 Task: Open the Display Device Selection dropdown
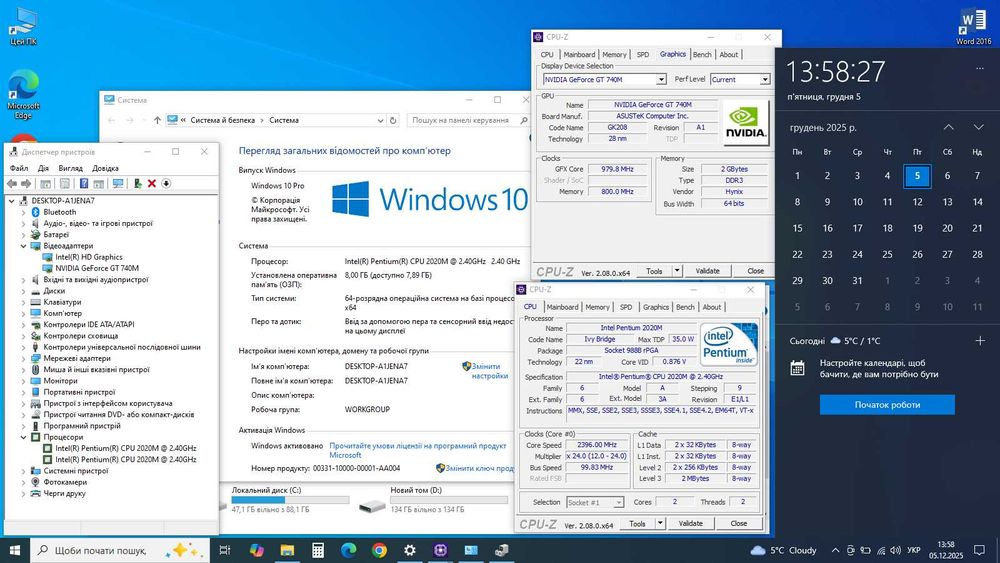661,80
